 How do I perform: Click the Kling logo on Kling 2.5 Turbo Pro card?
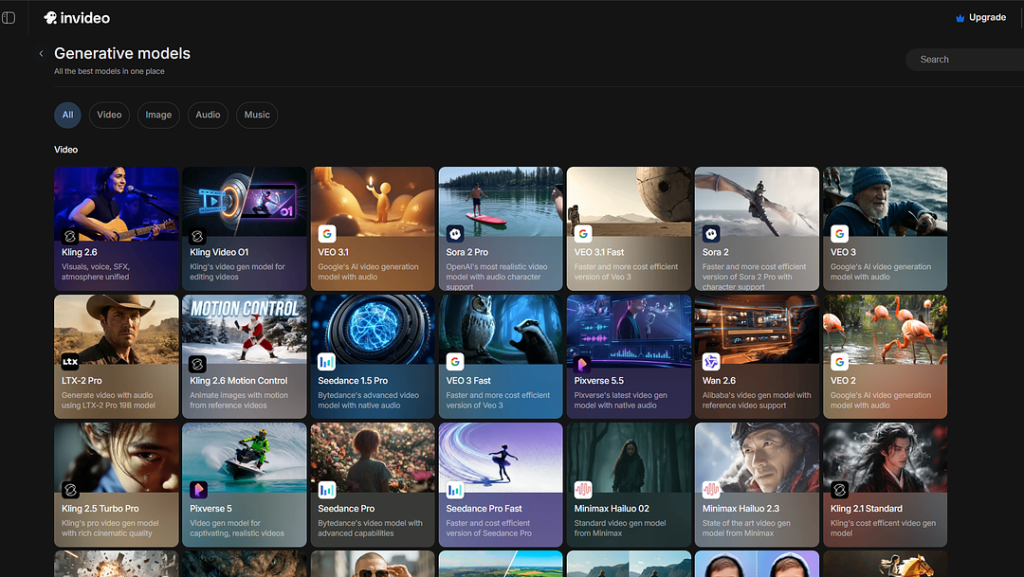tap(70, 489)
